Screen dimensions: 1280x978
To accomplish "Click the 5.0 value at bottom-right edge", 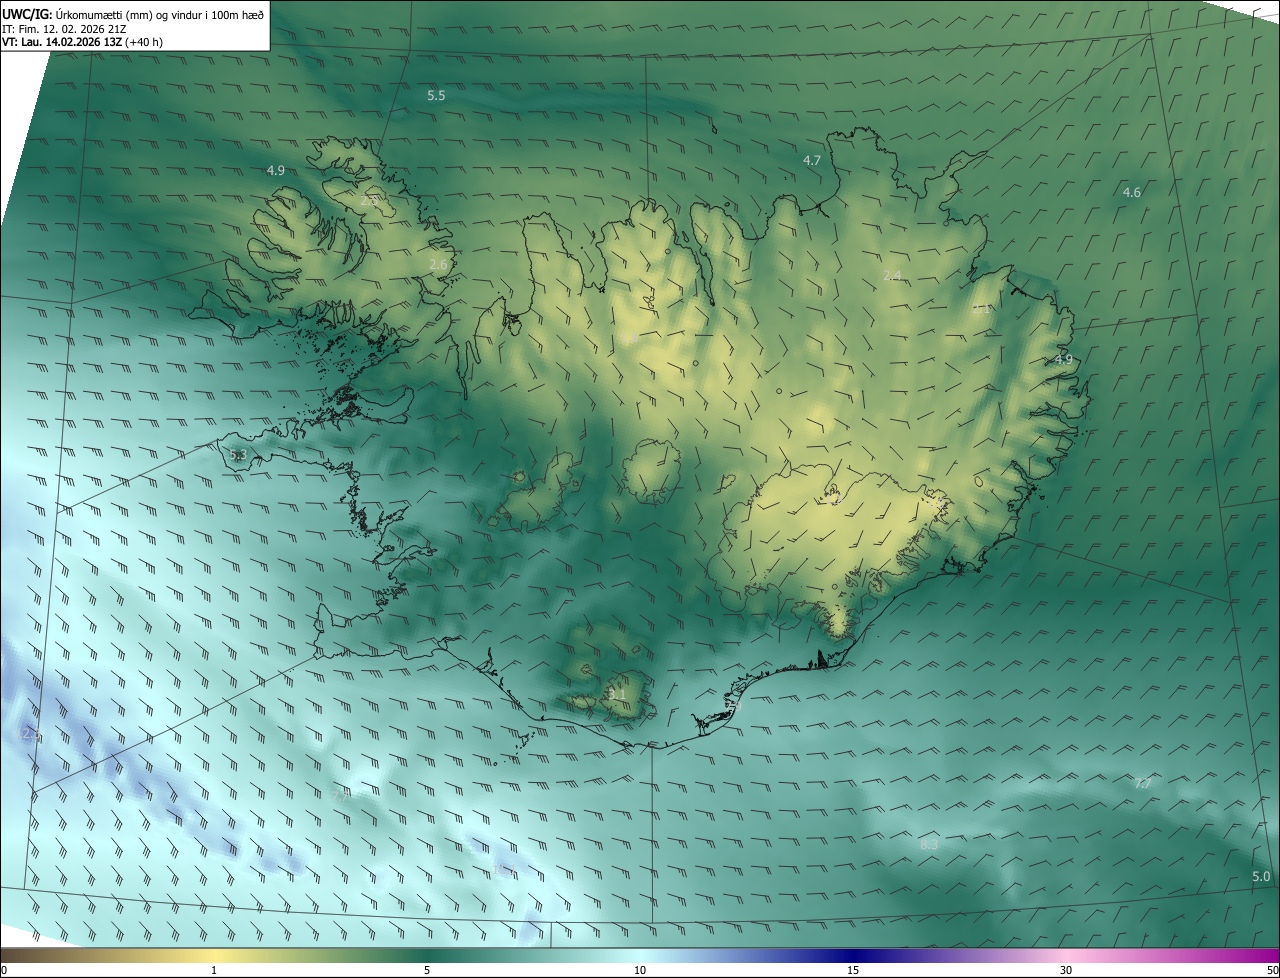I will tap(1262, 877).
